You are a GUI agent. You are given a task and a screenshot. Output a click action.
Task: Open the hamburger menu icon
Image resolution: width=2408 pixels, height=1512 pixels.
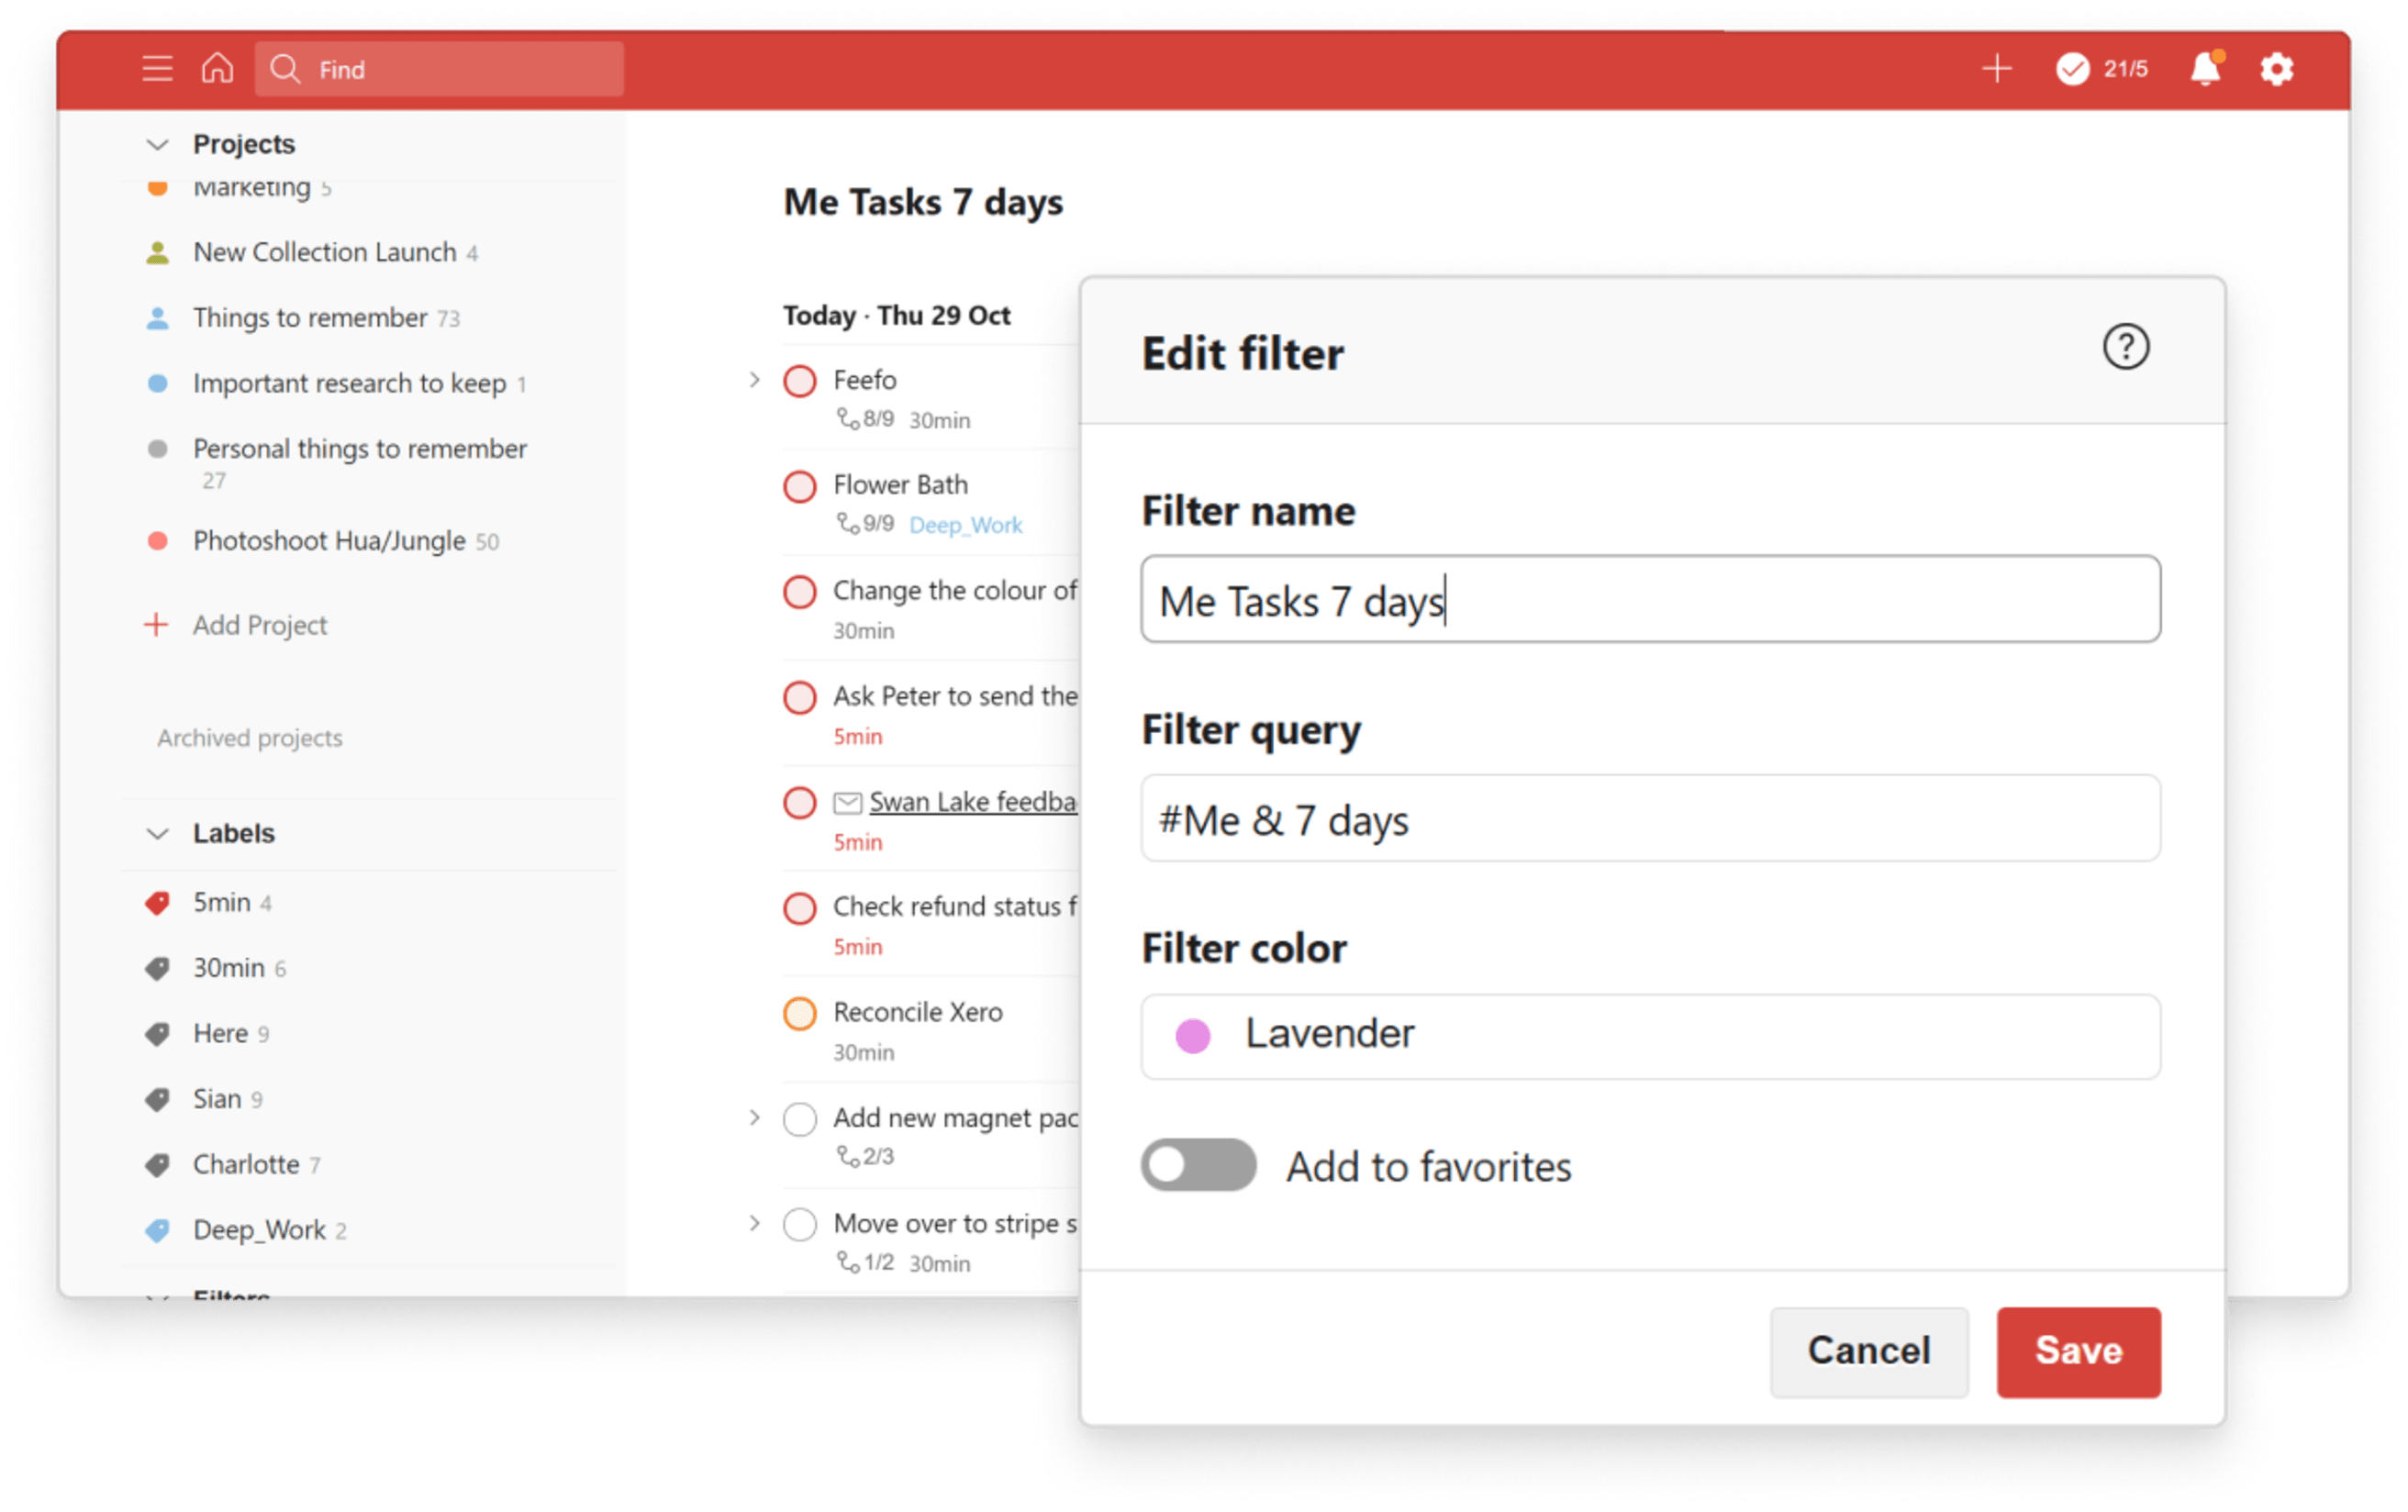click(x=157, y=69)
